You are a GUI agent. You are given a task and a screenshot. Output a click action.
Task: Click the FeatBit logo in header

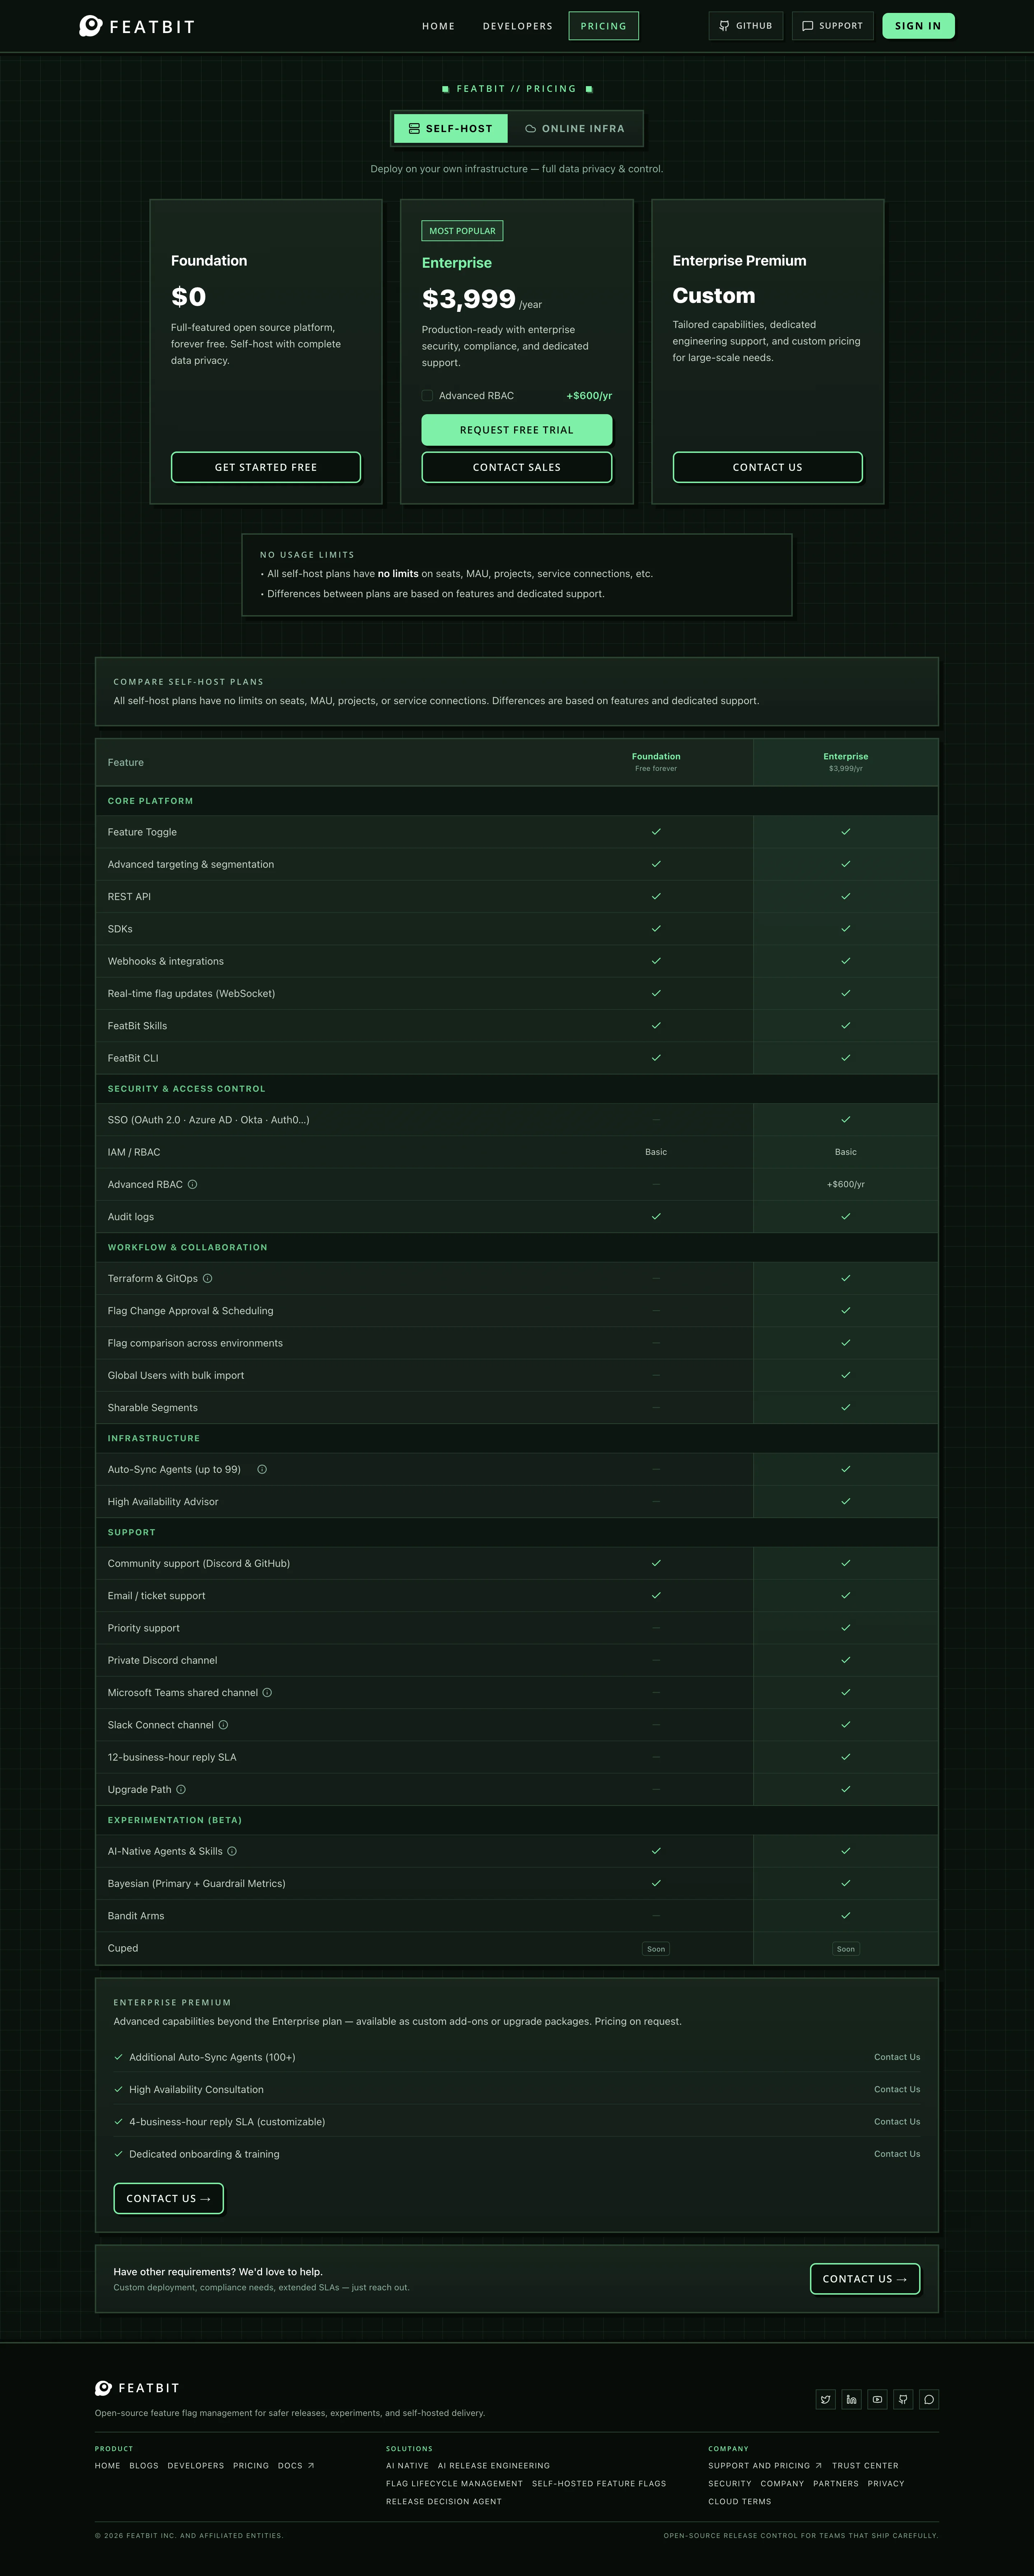click(137, 26)
